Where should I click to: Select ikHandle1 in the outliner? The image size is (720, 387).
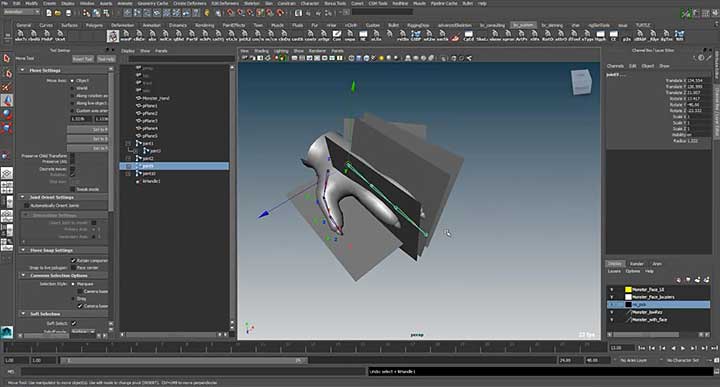coord(151,181)
